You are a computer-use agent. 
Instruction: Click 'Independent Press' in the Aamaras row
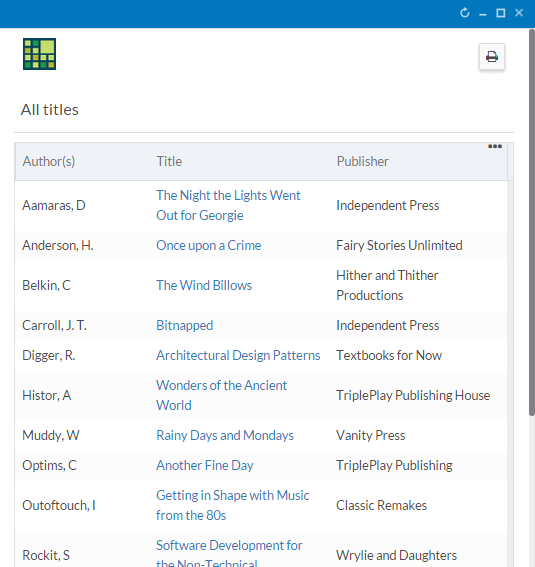coord(388,205)
